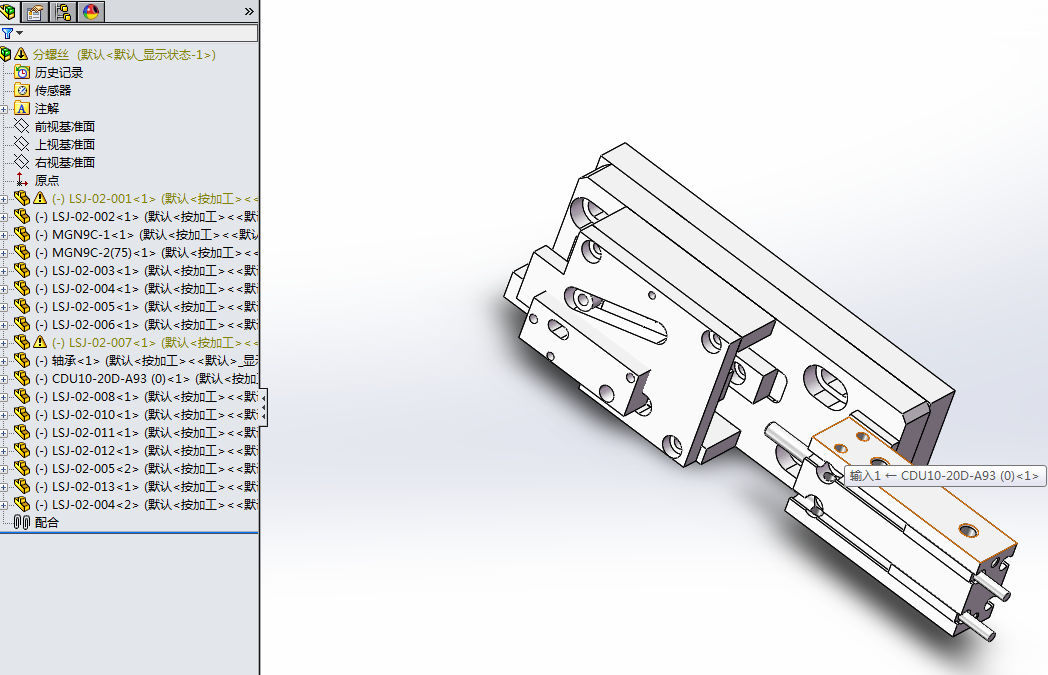Viewport: 1048px width, 675px height.
Task: Expand the LSJ-02-007<1> component
Action: click(x=4, y=344)
